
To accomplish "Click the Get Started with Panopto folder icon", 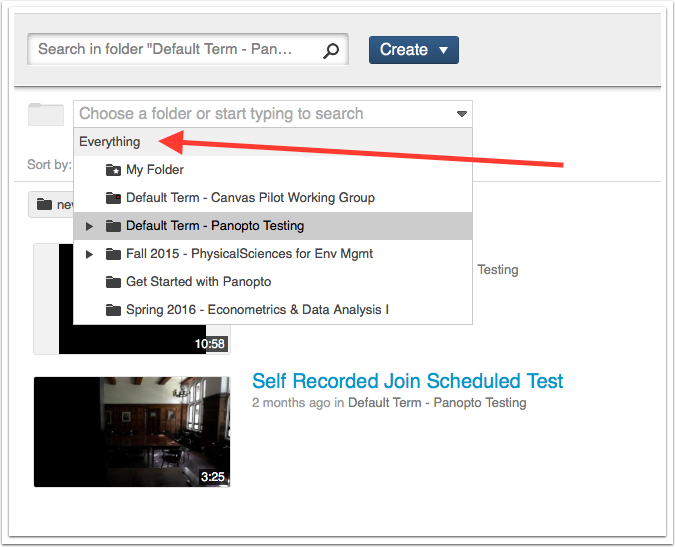I will [113, 282].
